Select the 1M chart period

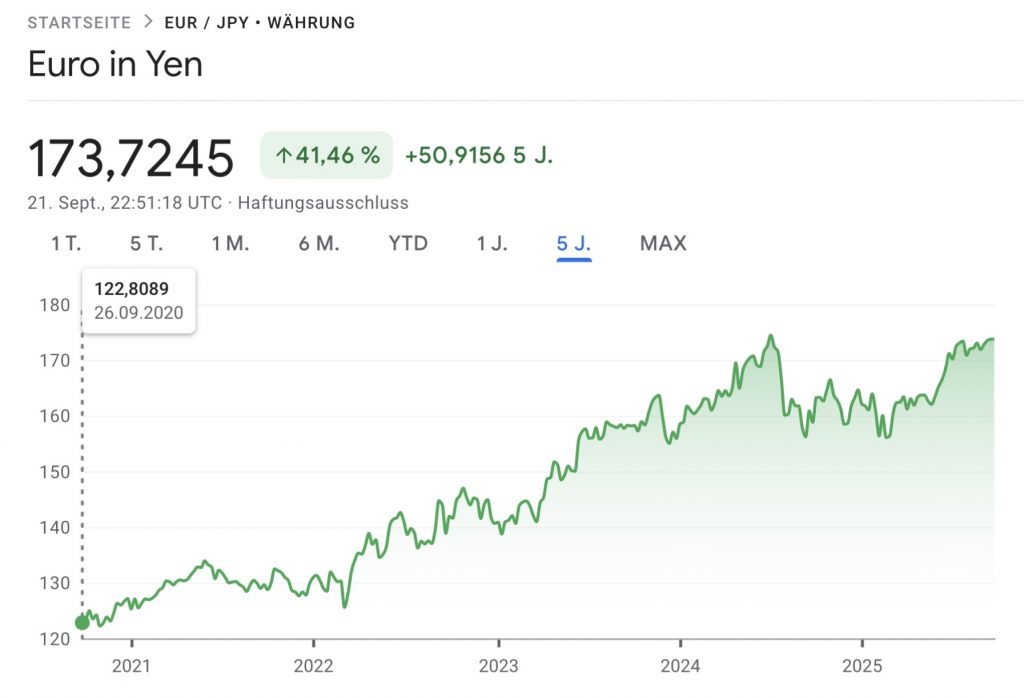(232, 243)
